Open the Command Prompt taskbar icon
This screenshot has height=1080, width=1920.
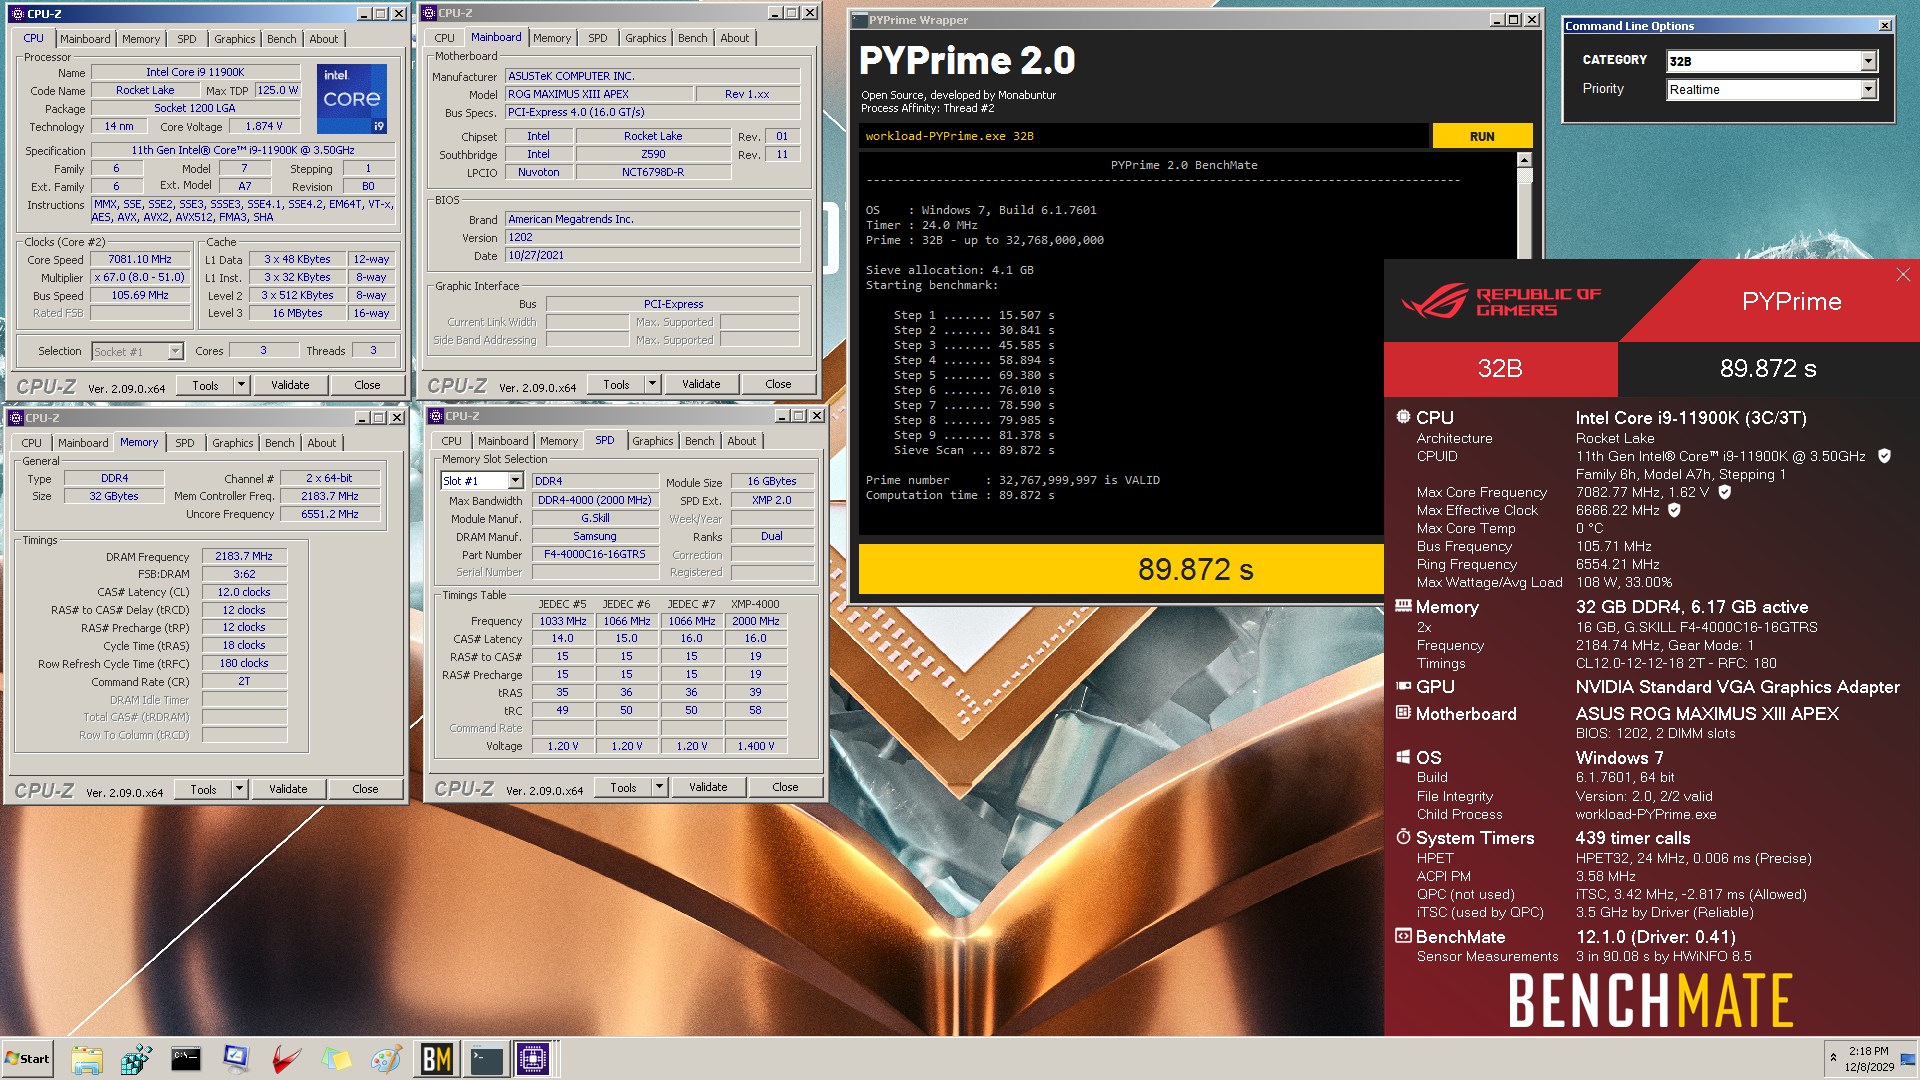point(186,1059)
